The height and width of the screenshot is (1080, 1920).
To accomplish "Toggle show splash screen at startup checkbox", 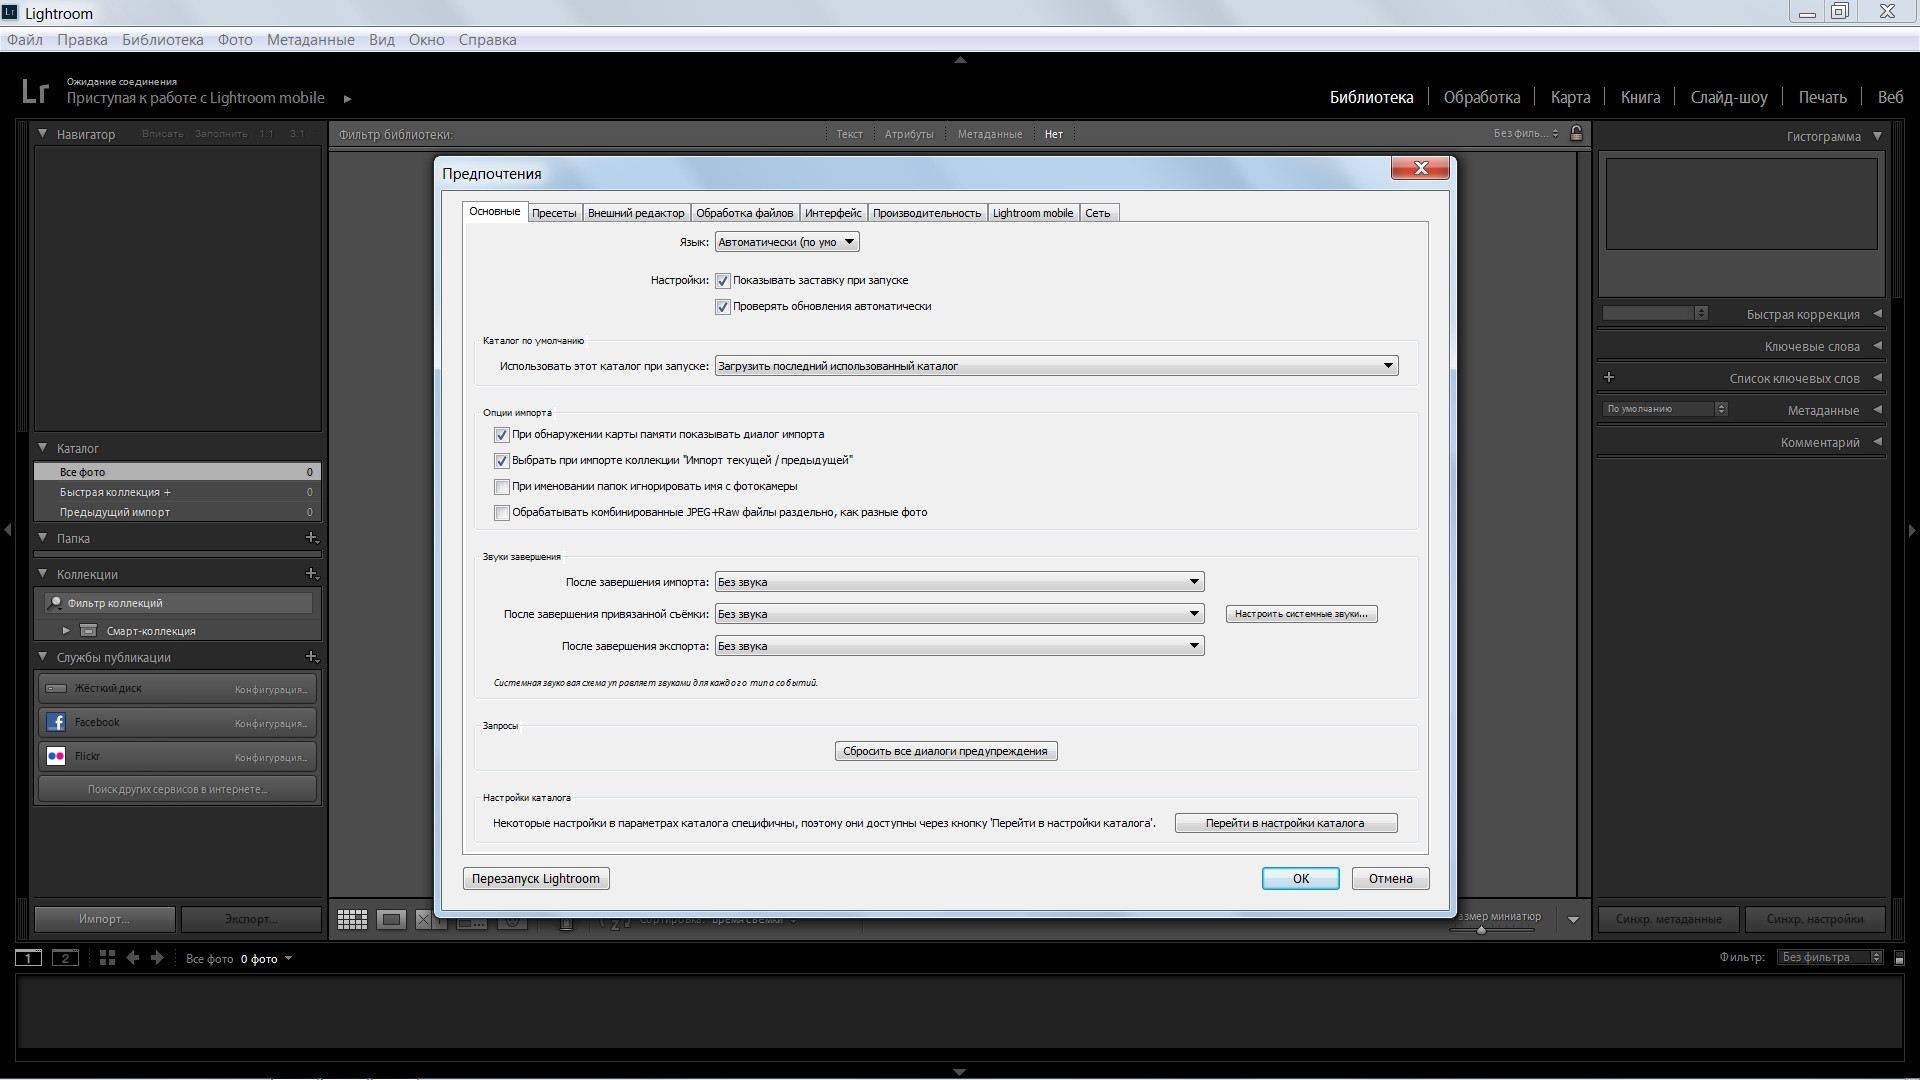I will 723,281.
